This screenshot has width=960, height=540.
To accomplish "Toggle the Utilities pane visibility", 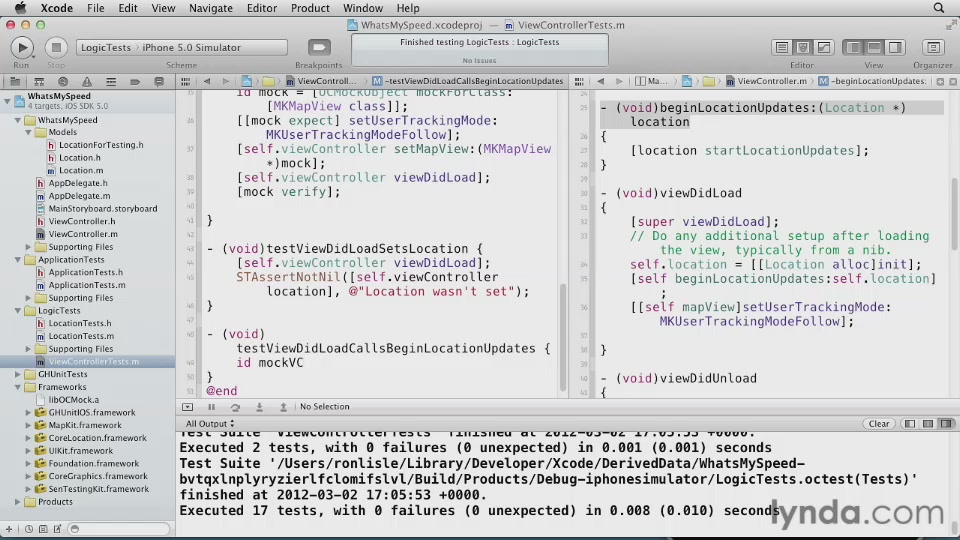I will (895, 47).
